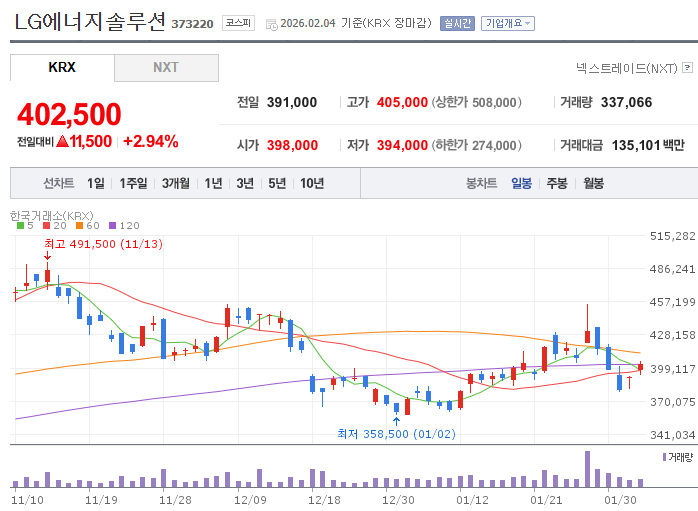
Task: Click the purple 120-day moving average swatch
Action: pos(112,226)
